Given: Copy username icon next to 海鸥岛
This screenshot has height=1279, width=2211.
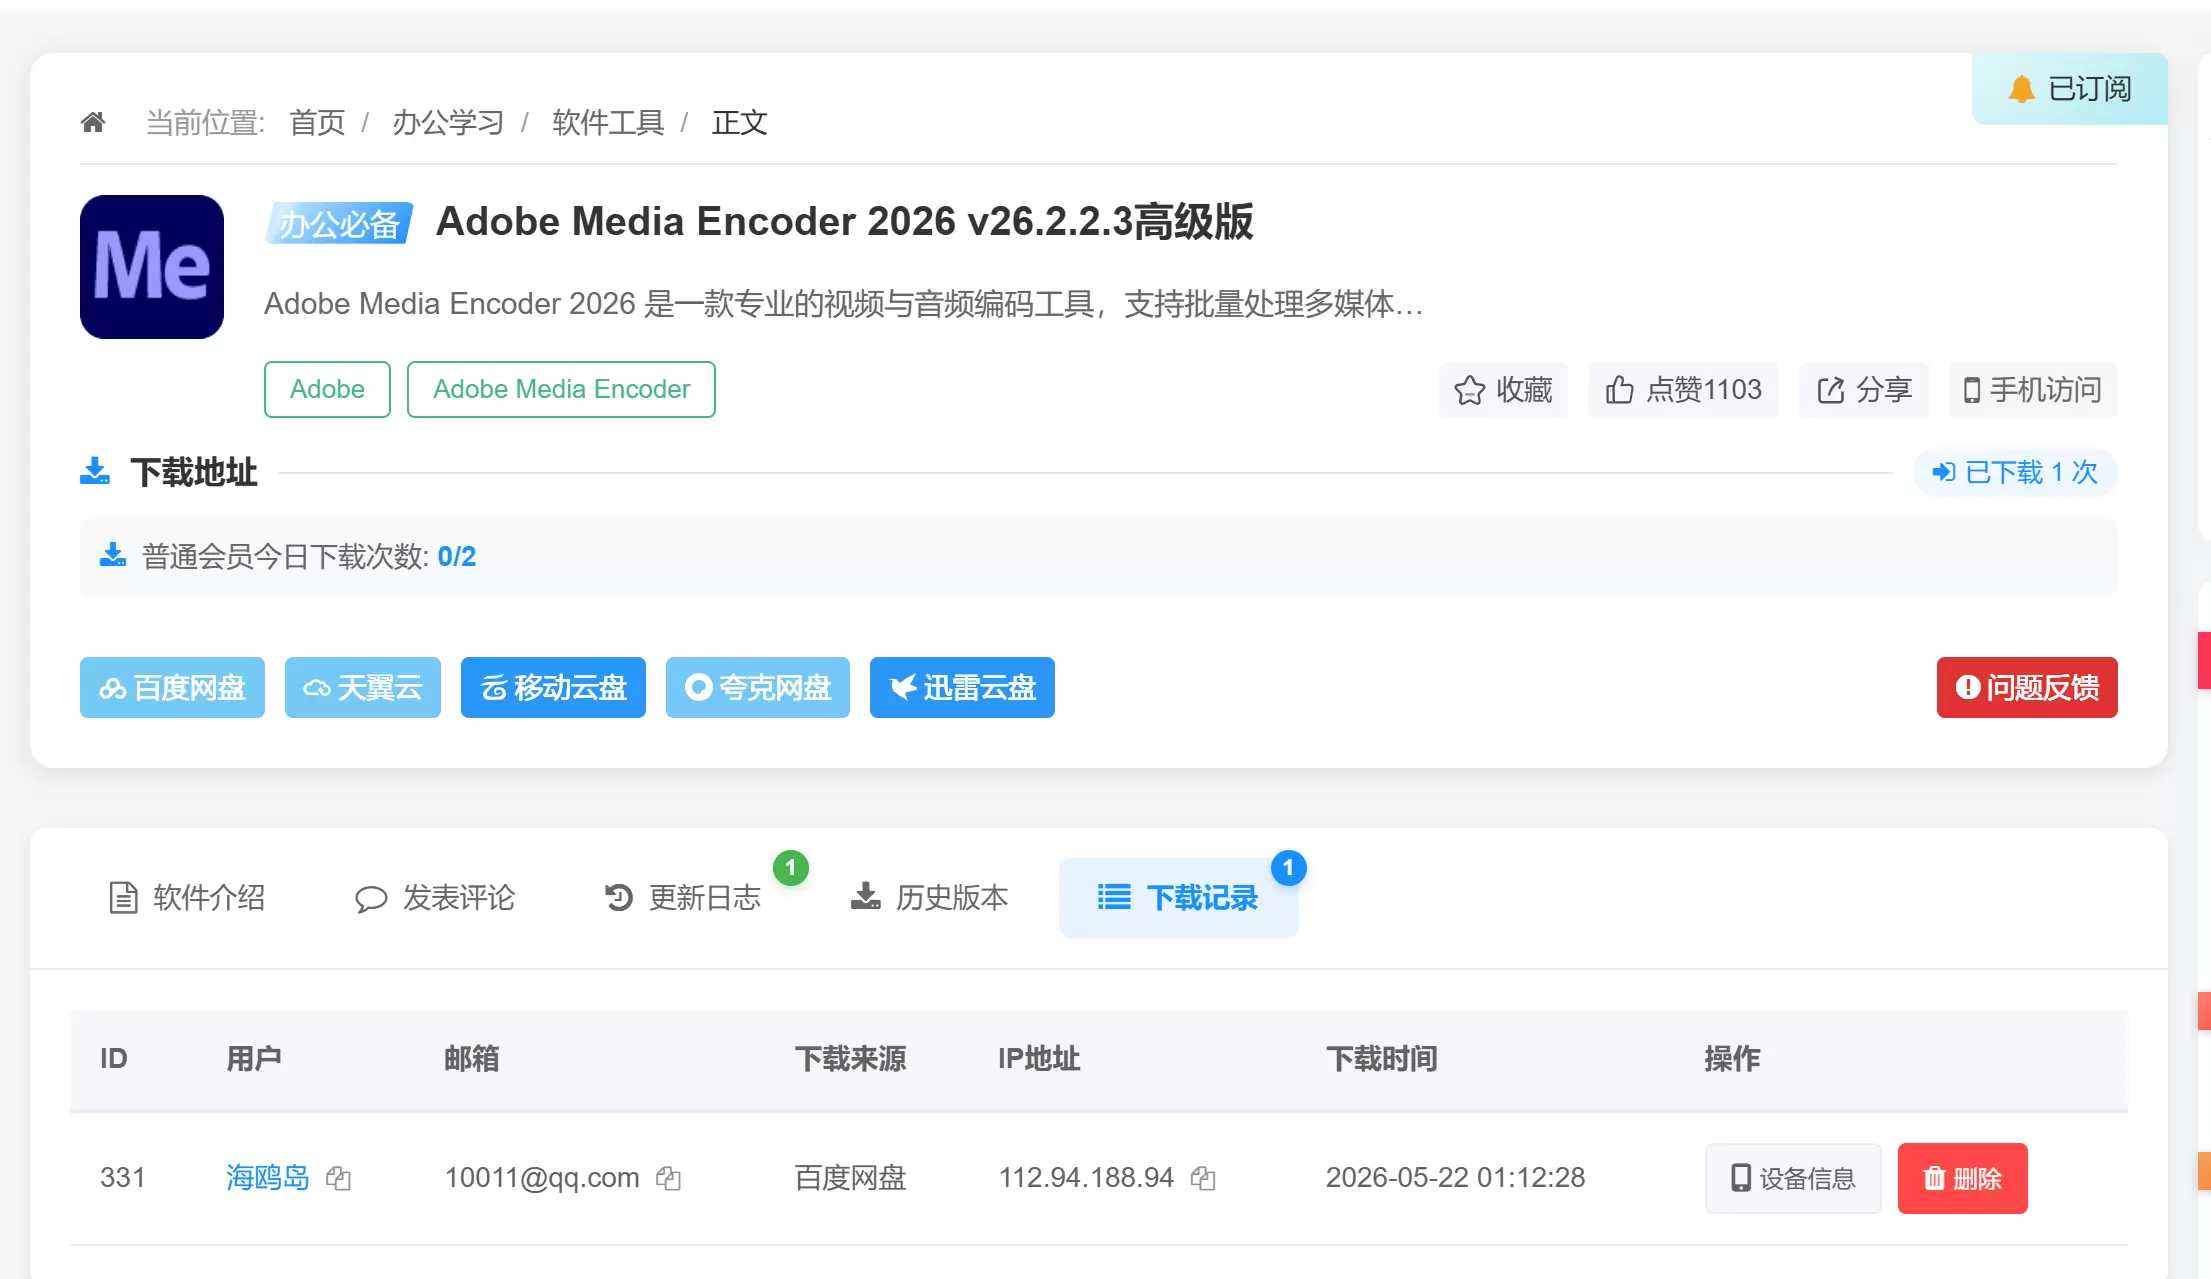Looking at the screenshot, I should click(339, 1179).
